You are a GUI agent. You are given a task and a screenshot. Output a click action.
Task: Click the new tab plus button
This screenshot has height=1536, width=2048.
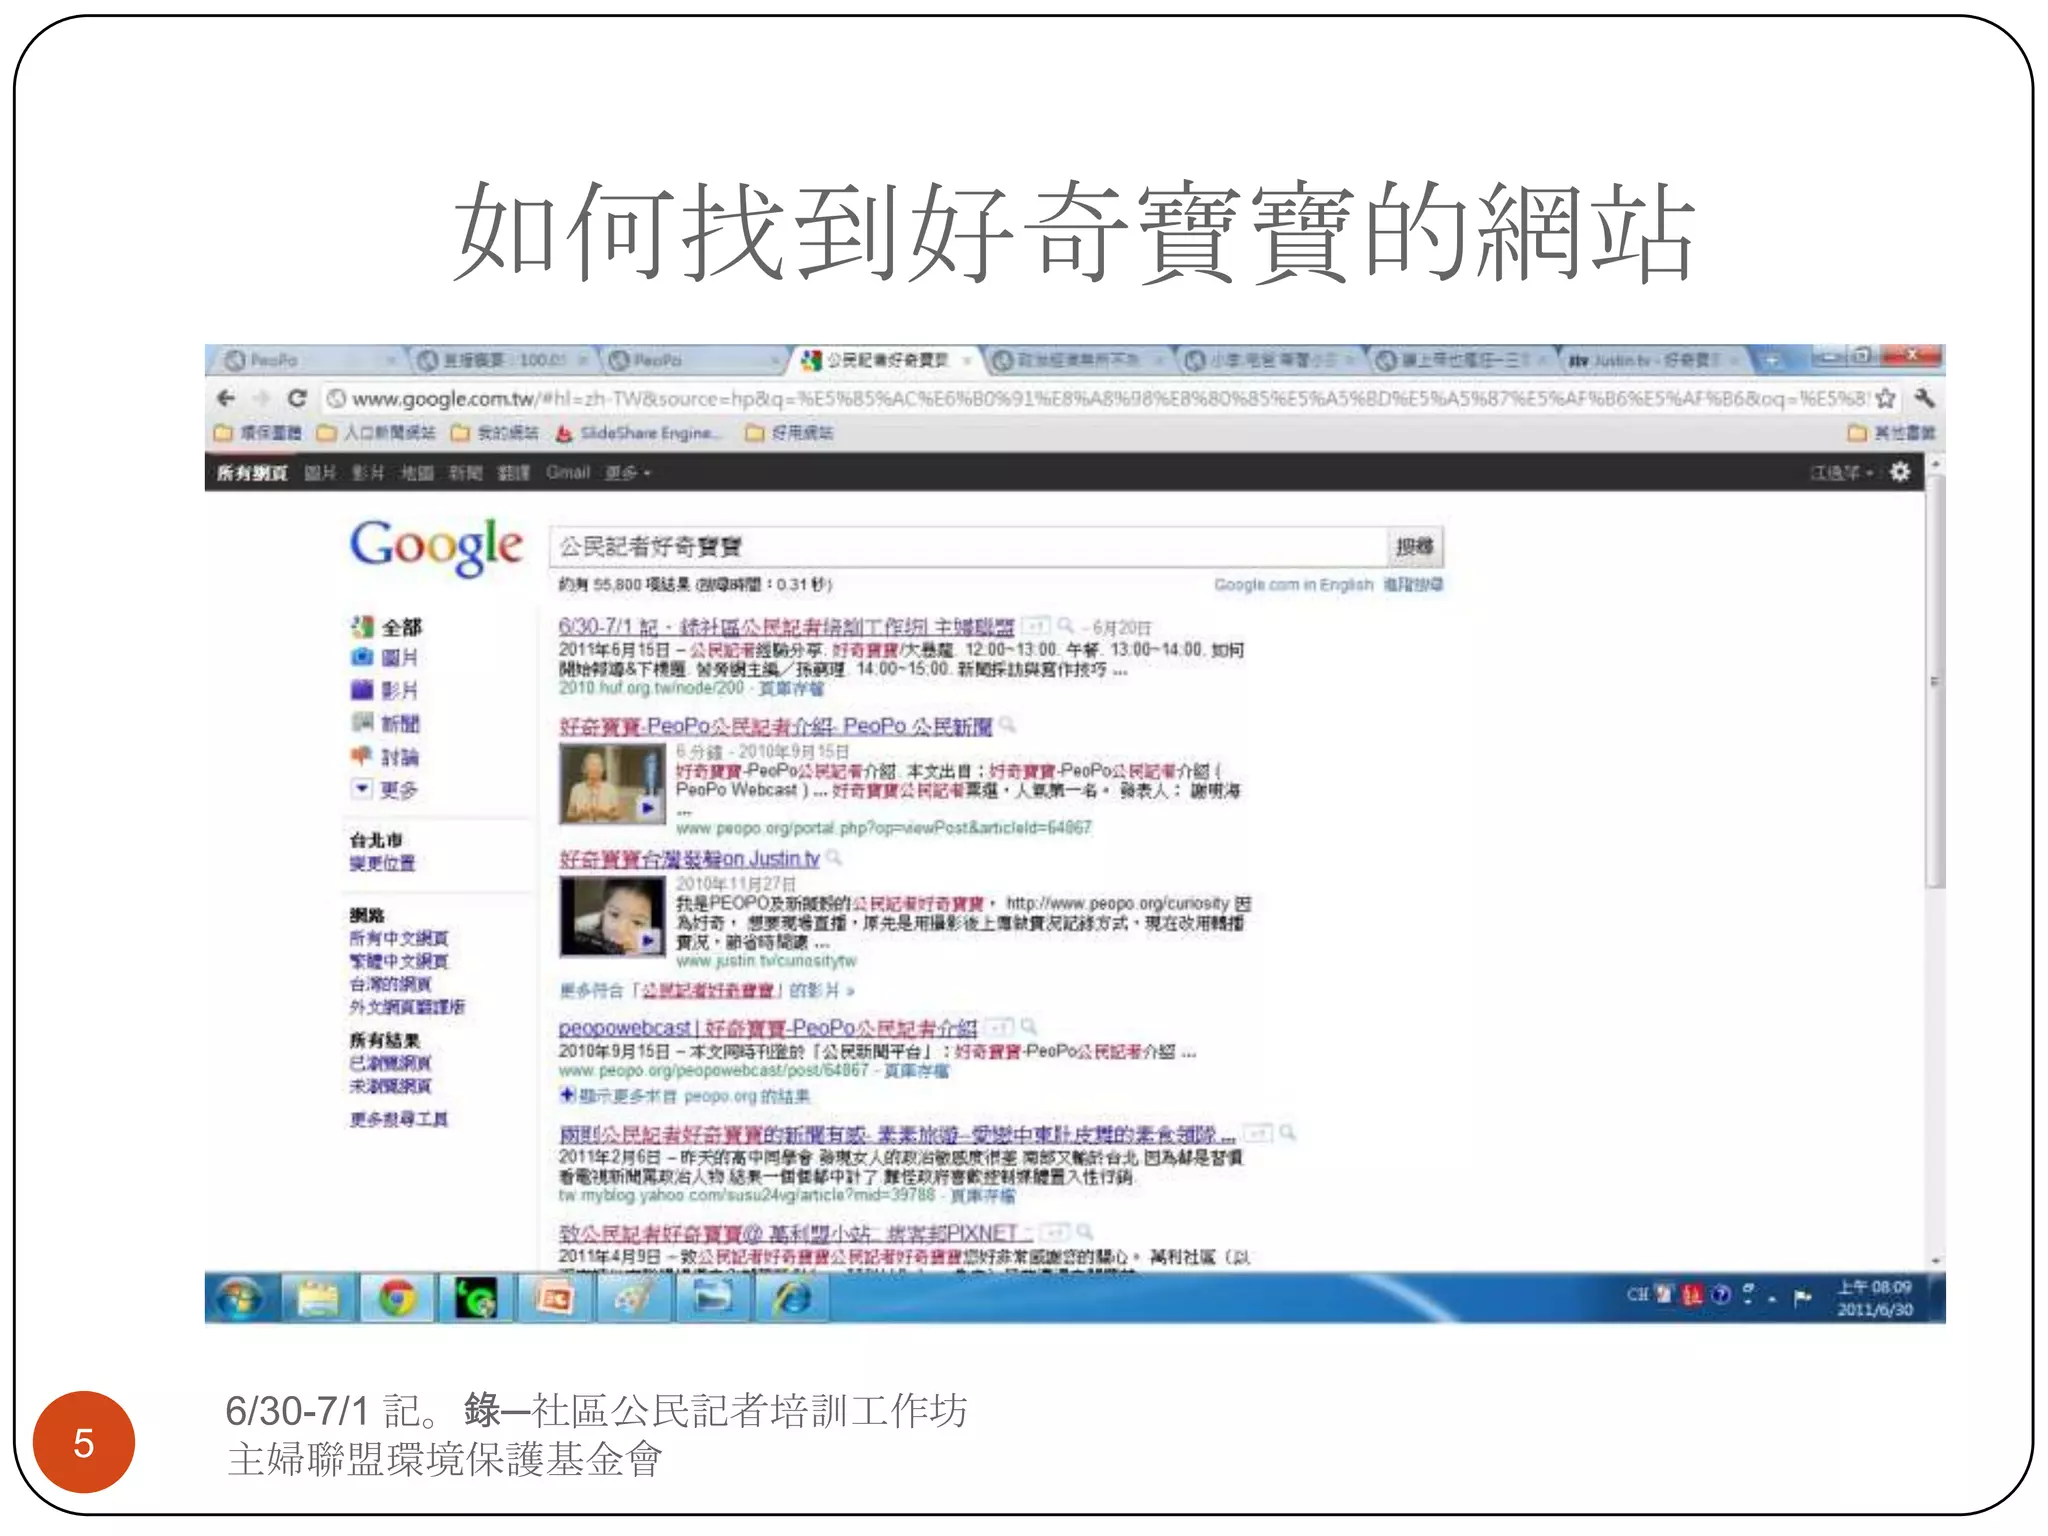[x=1771, y=359]
